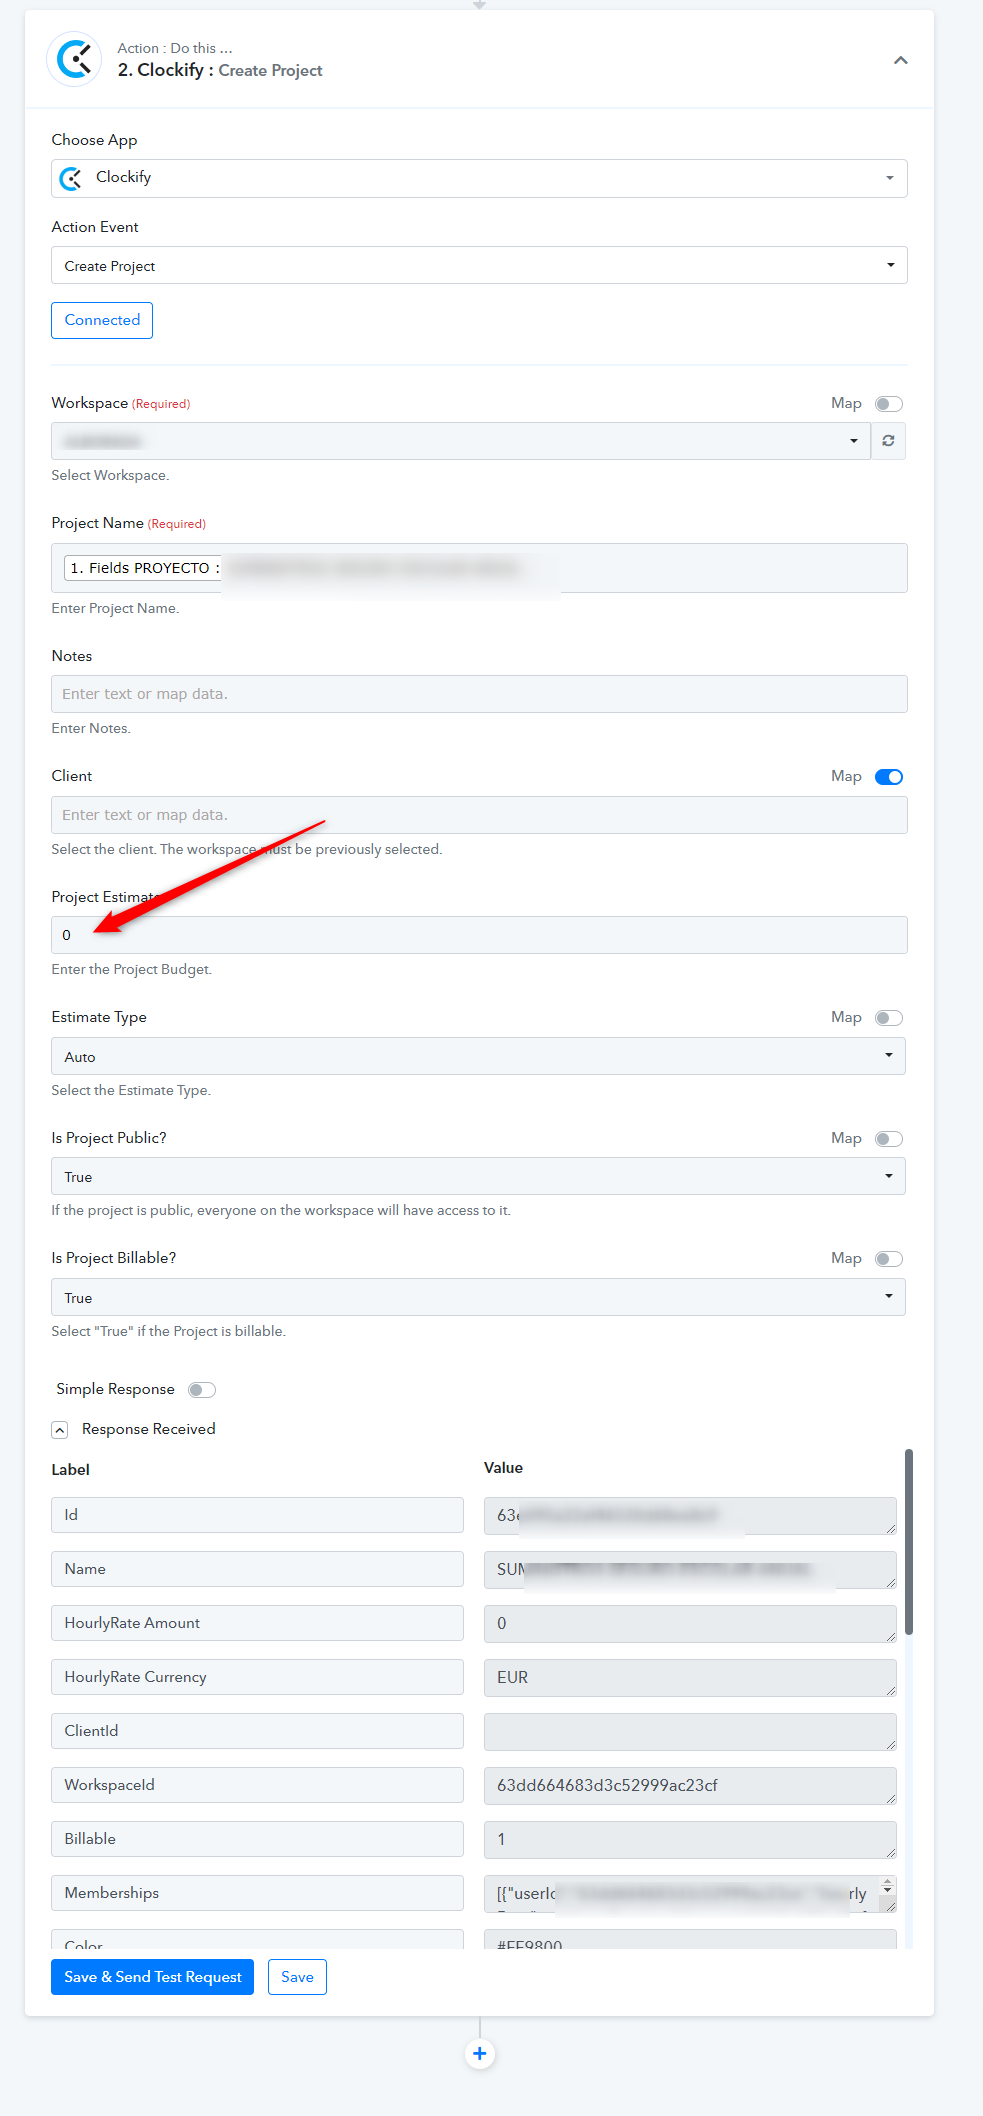Collapse the Response Received section
This screenshot has width=983, height=2116.
coord(60,1430)
